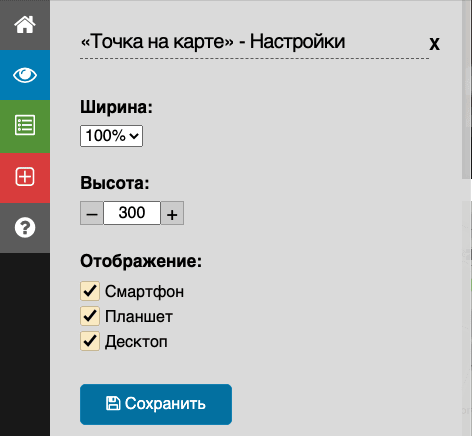This screenshot has width=472, height=436.
Task: Click the Сохранить button text
Action: click(165, 404)
